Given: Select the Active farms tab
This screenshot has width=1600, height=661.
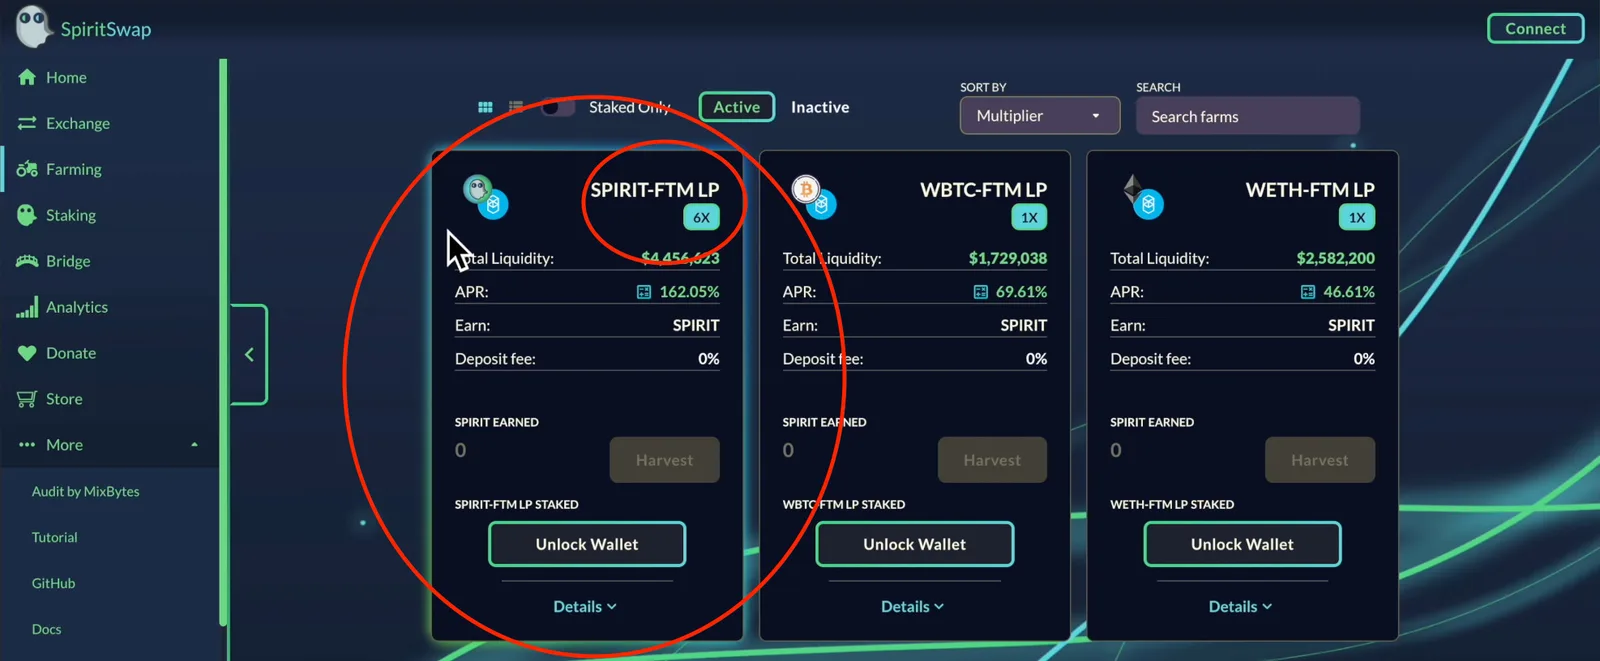Looking at the screenshot, I should coord(737,107).
